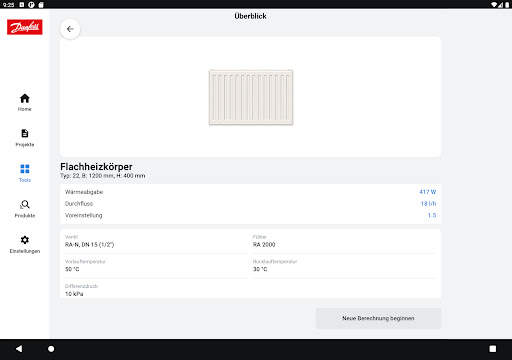The width and height of the screenshot is (512, 360).
Task: Click the Voreinstellung label
Action: pyautogui.click(x=84, y=215)
